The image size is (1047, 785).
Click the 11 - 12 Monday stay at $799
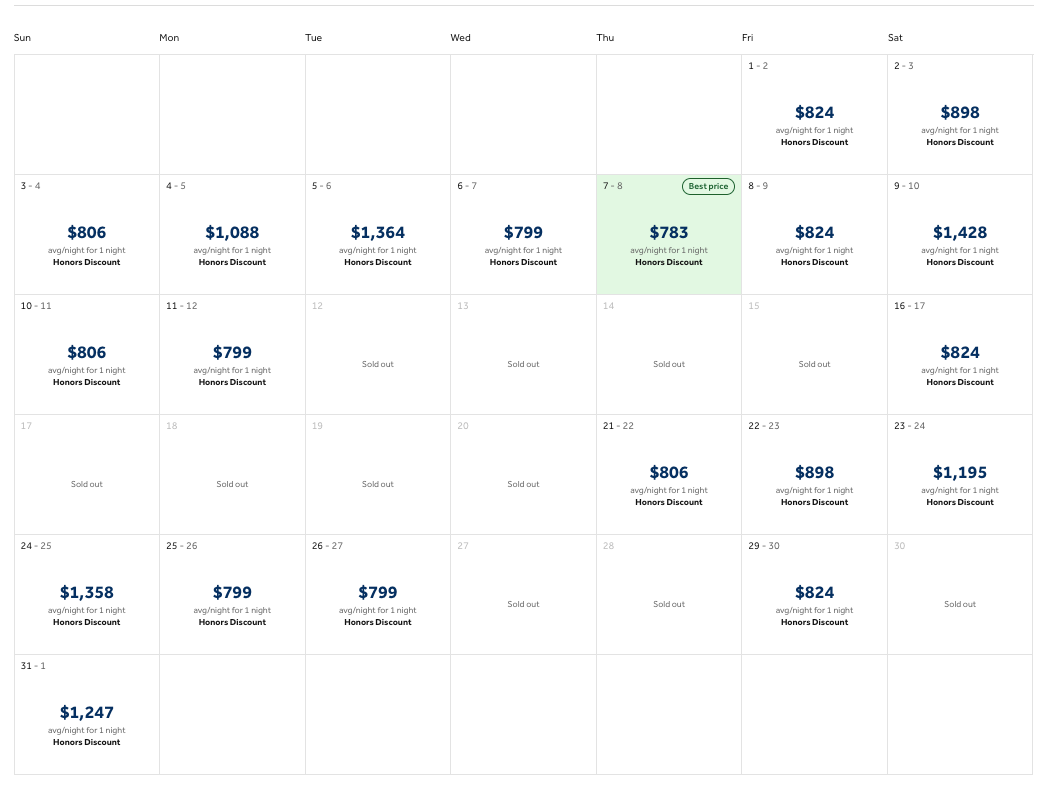[232, 354]
